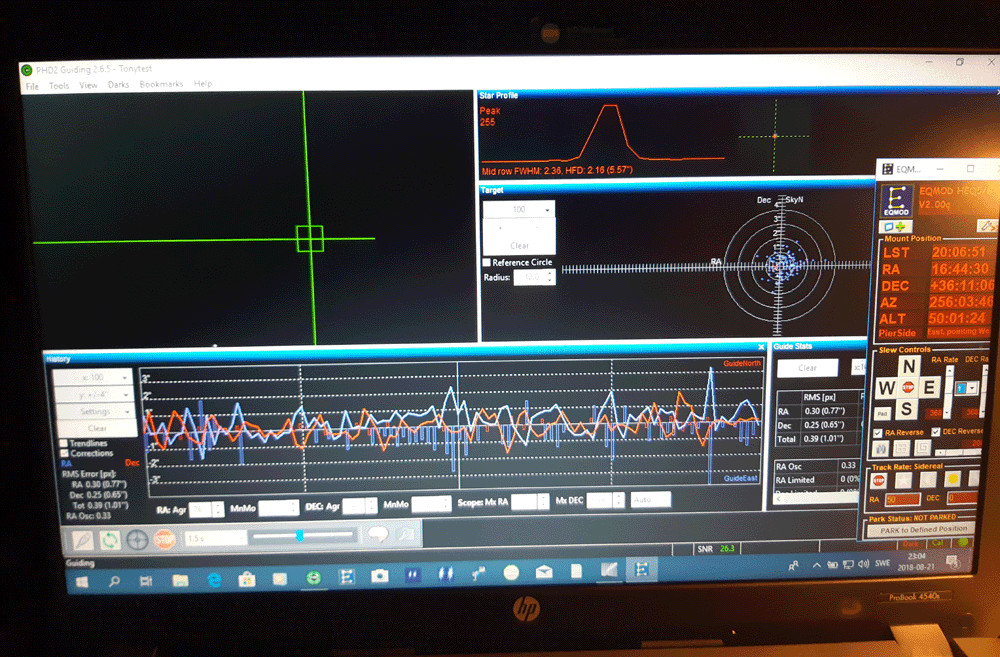Click the Clear button in Guide Stats
Screen dimensions: 1000x657
pos(807,368)
